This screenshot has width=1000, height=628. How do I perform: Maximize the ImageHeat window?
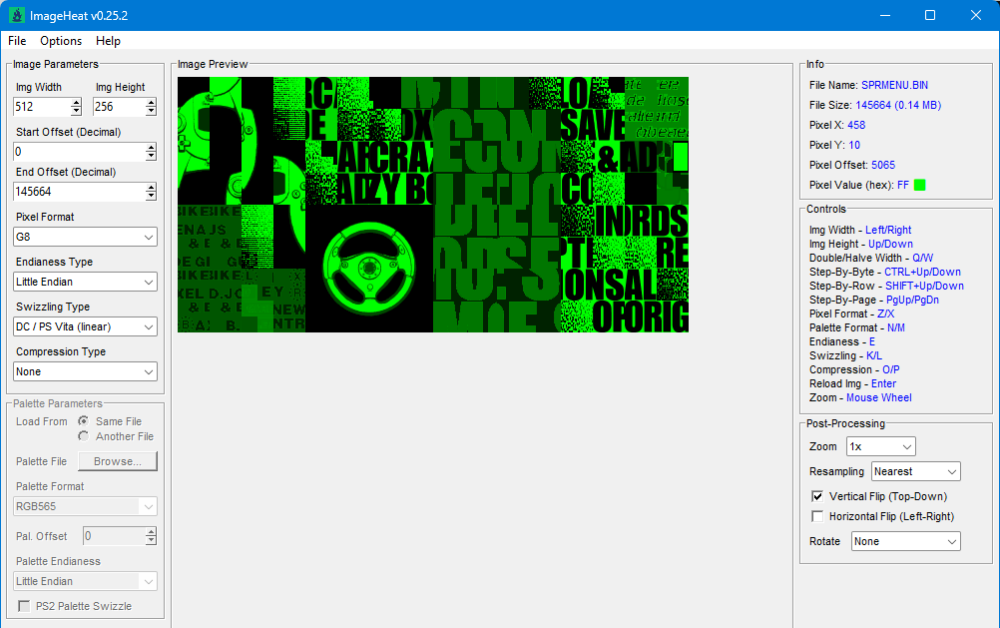930,15
